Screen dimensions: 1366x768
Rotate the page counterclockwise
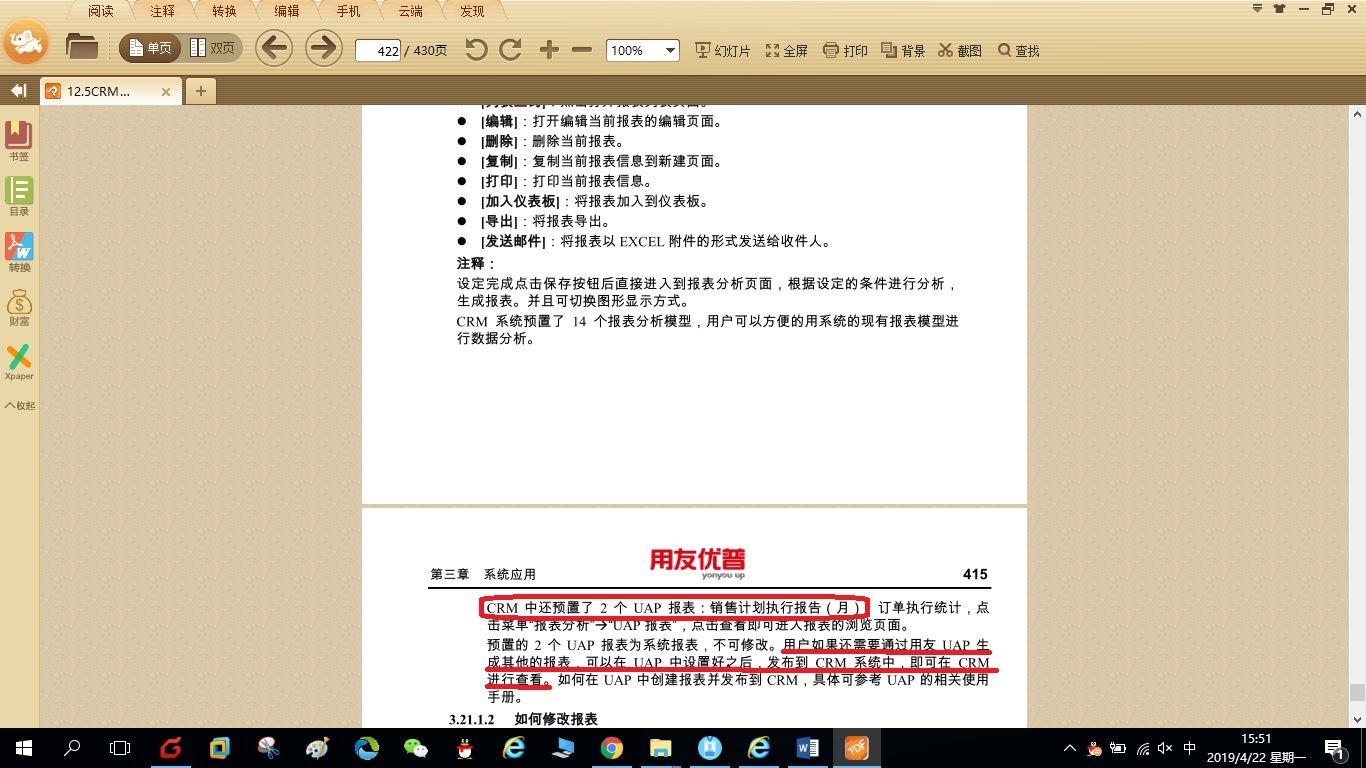(476, 50)
